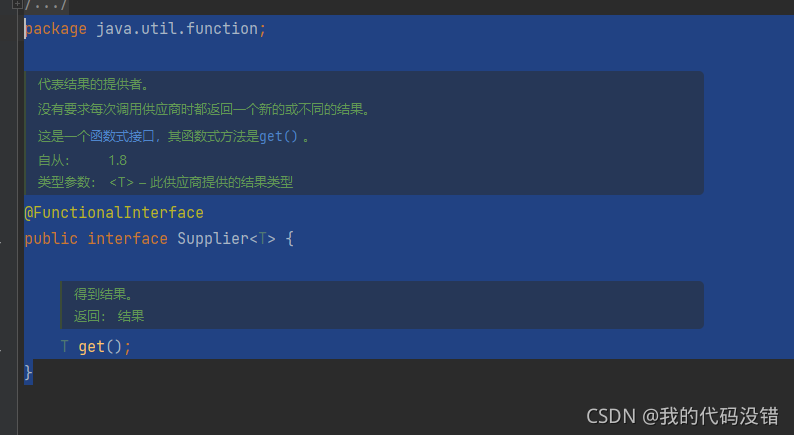The image size is (794, 435).
Task: Click the 返回: 结果 doc line
Action: click(109, 316)
